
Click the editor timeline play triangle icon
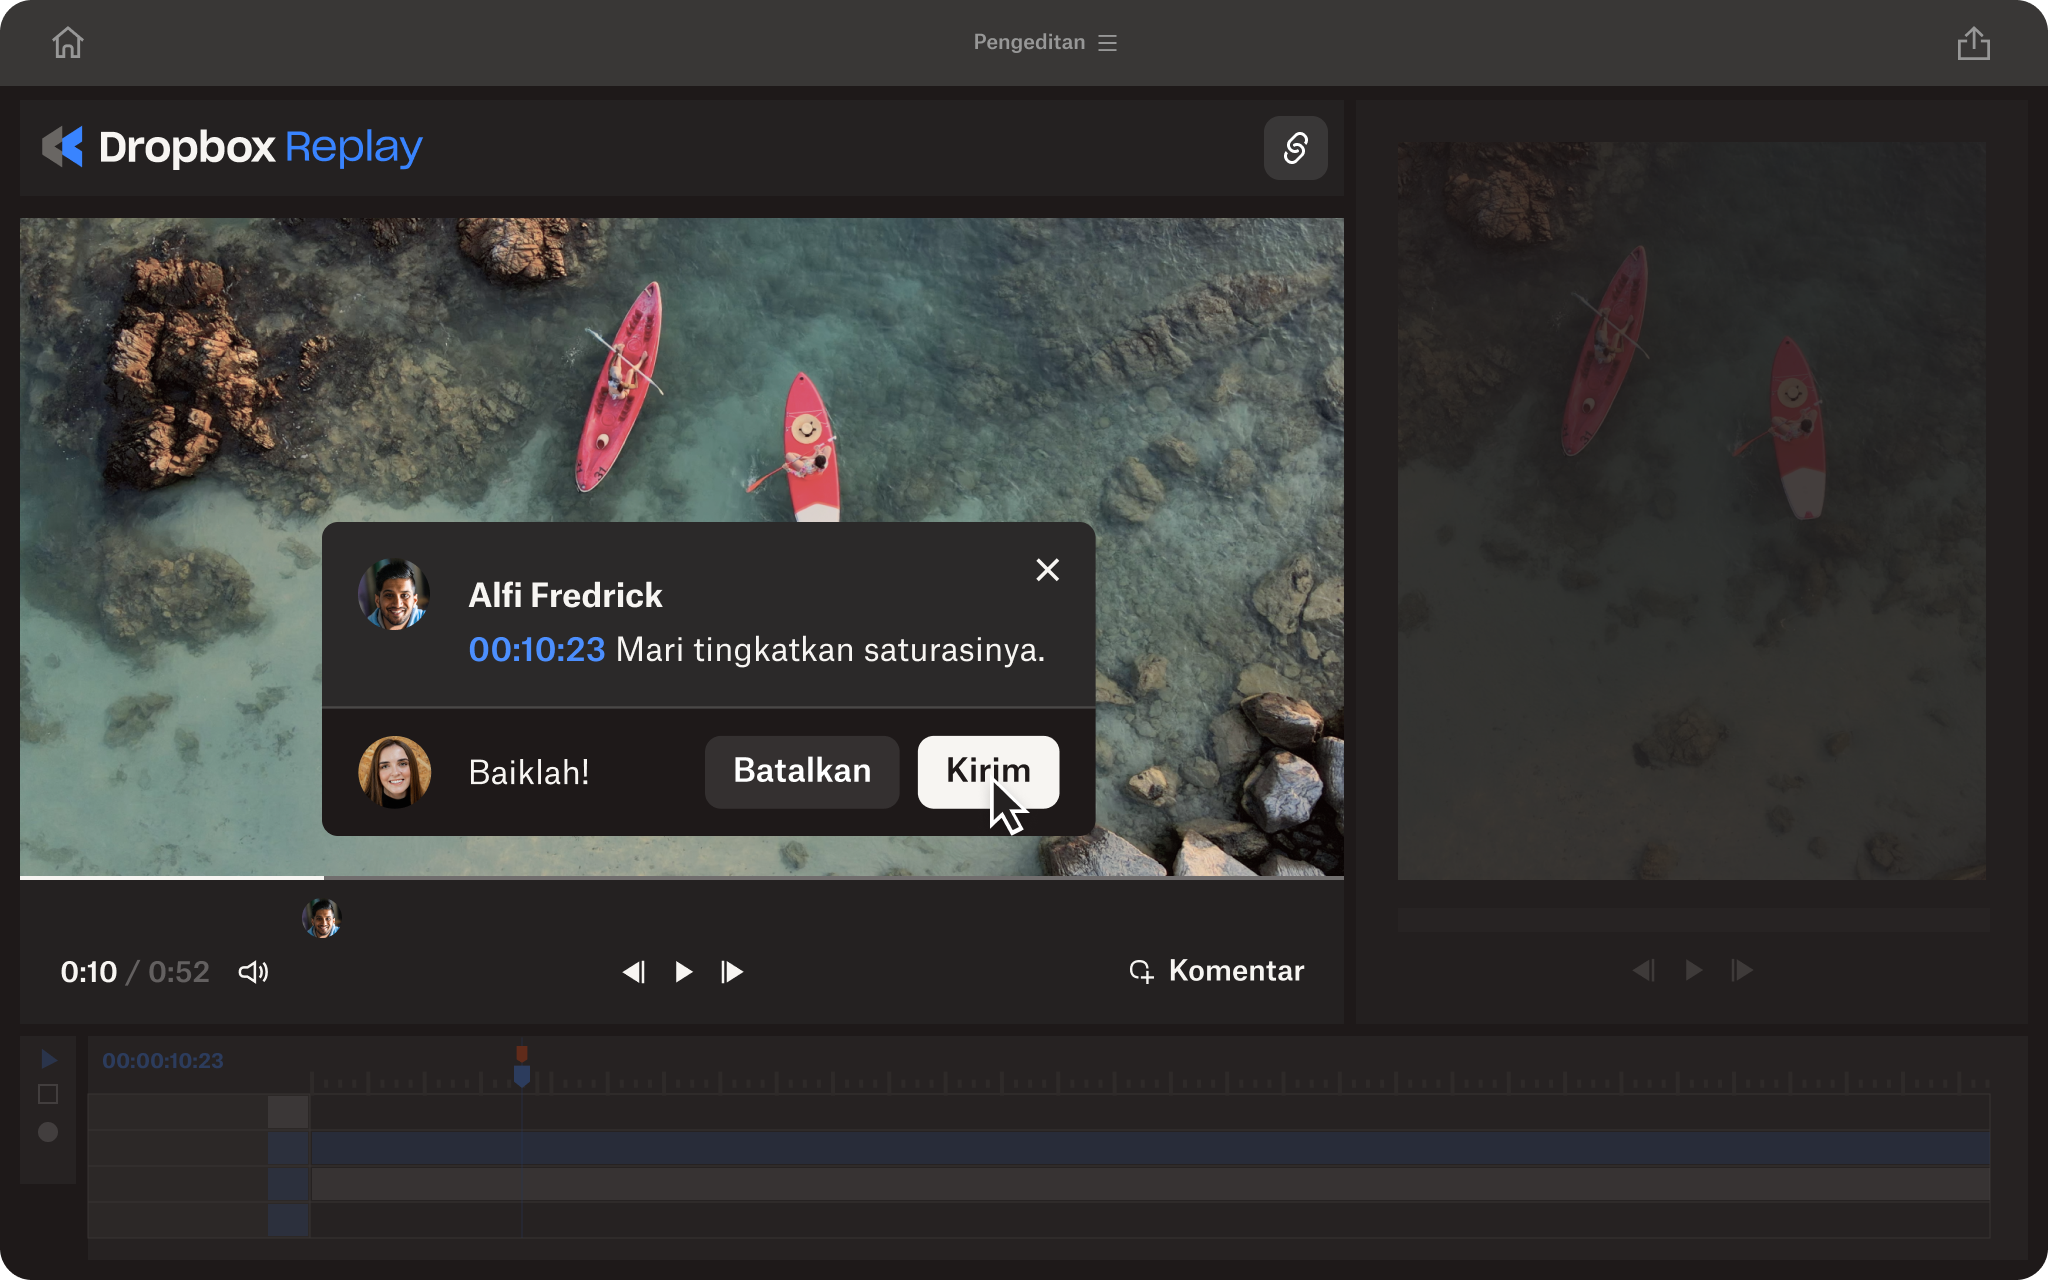[x=48, y=1059]
